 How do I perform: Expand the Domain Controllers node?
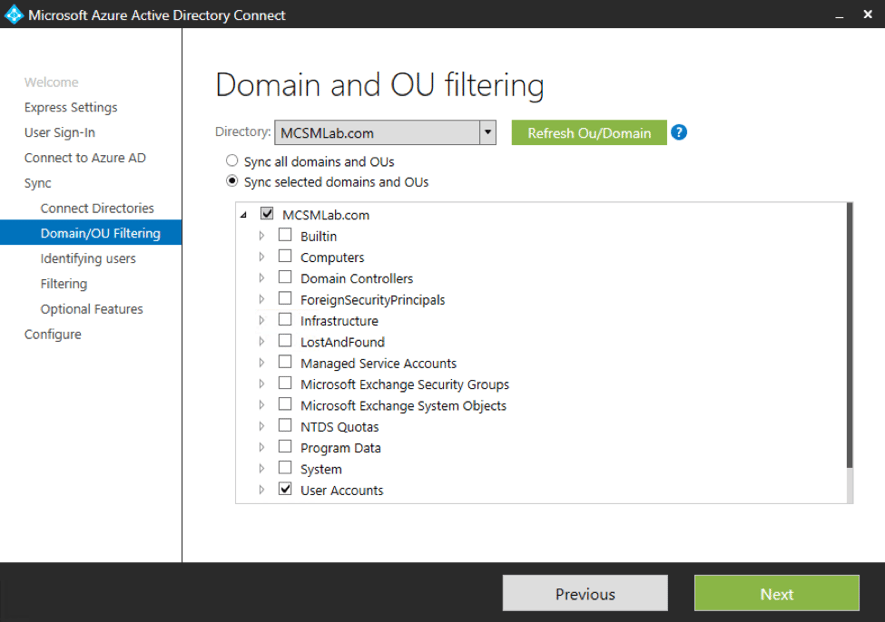click(261, 278)
